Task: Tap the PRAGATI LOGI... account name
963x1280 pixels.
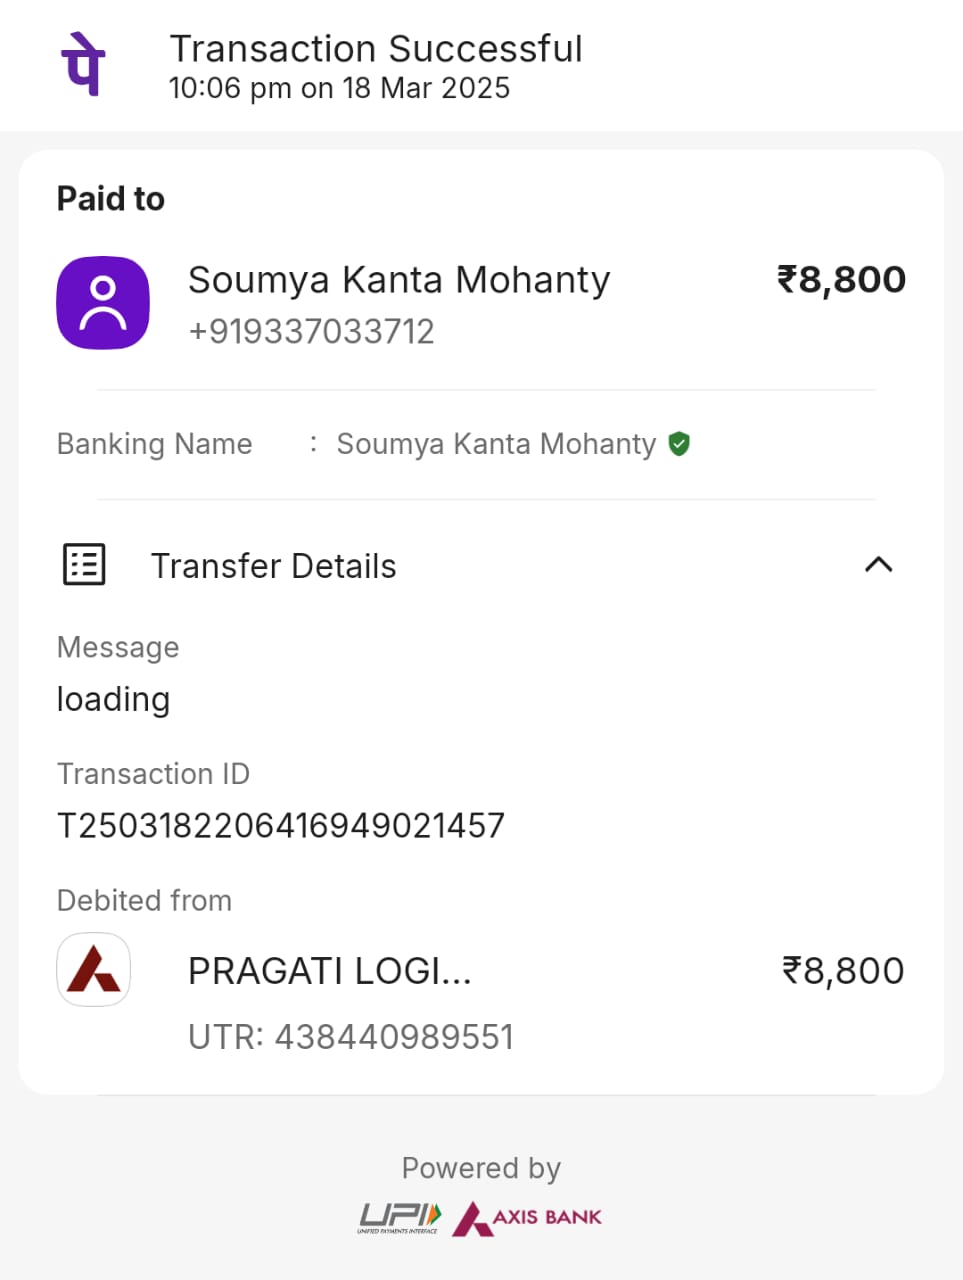Action: [x=330, y=971]
